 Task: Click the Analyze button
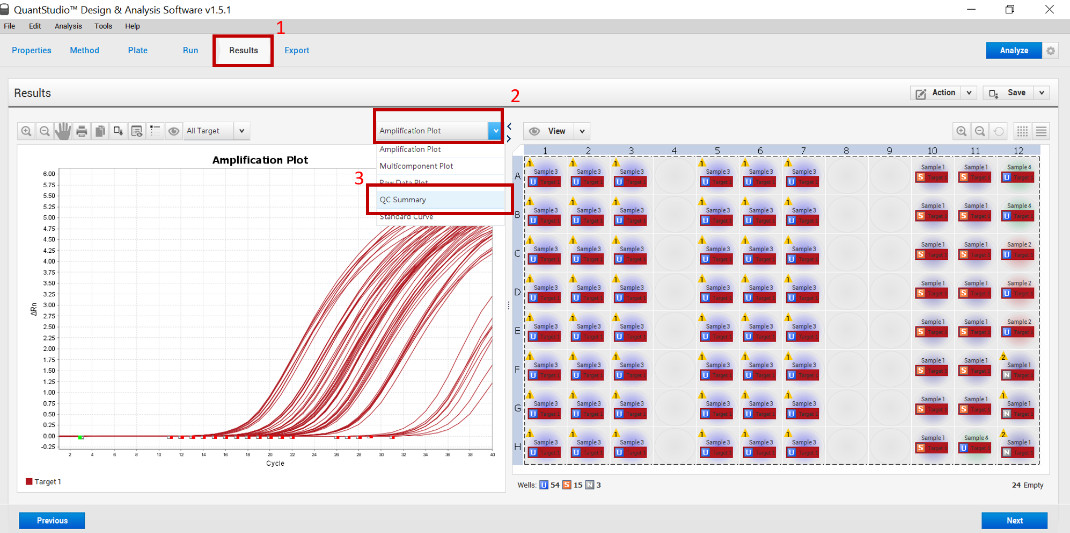[x=1013, y=51]
